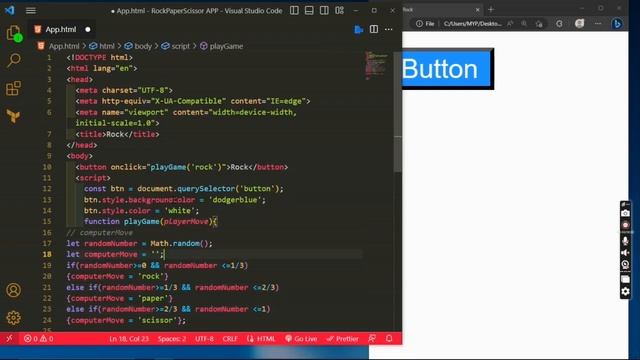
Task: Open errors and warnings count in status bar
Action: tap(38, 338)
